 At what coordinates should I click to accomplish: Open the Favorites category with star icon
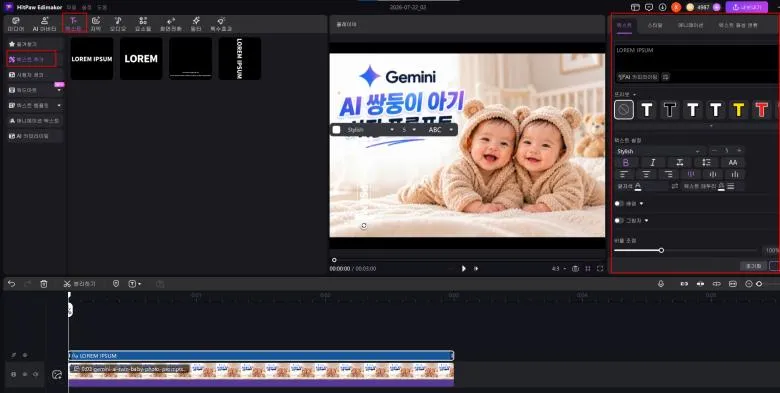(x=35, y=44)
